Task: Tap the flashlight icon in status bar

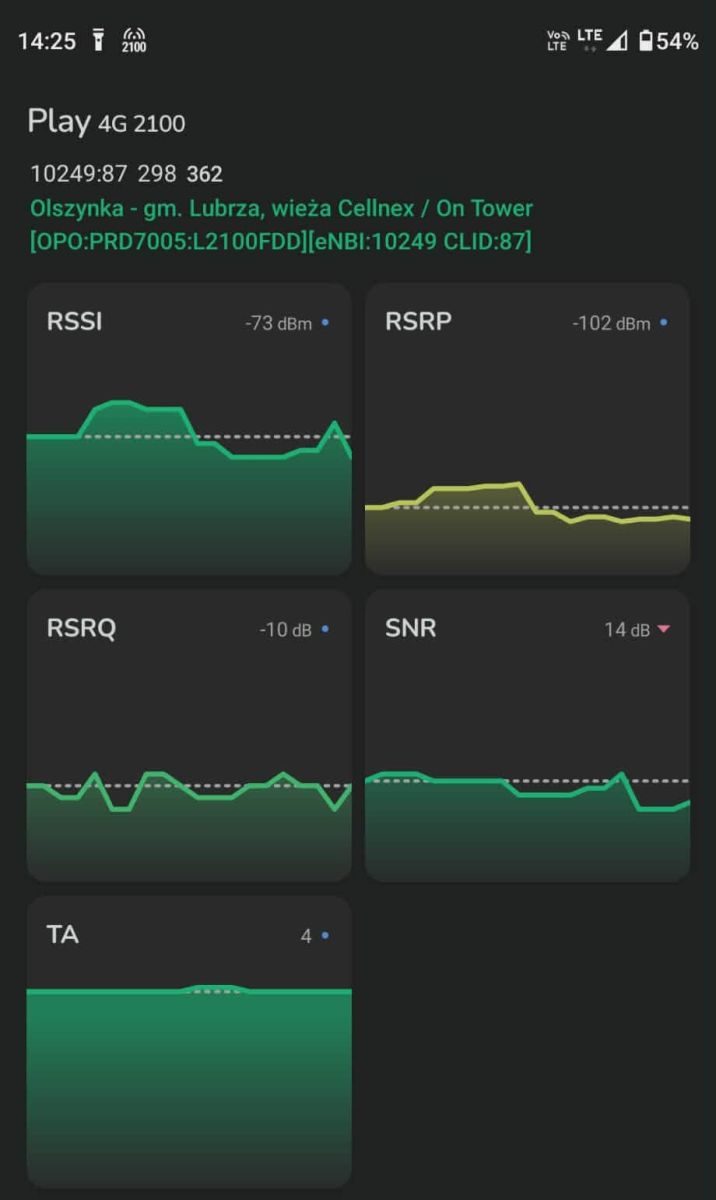Action: click(x=99, y=41)
